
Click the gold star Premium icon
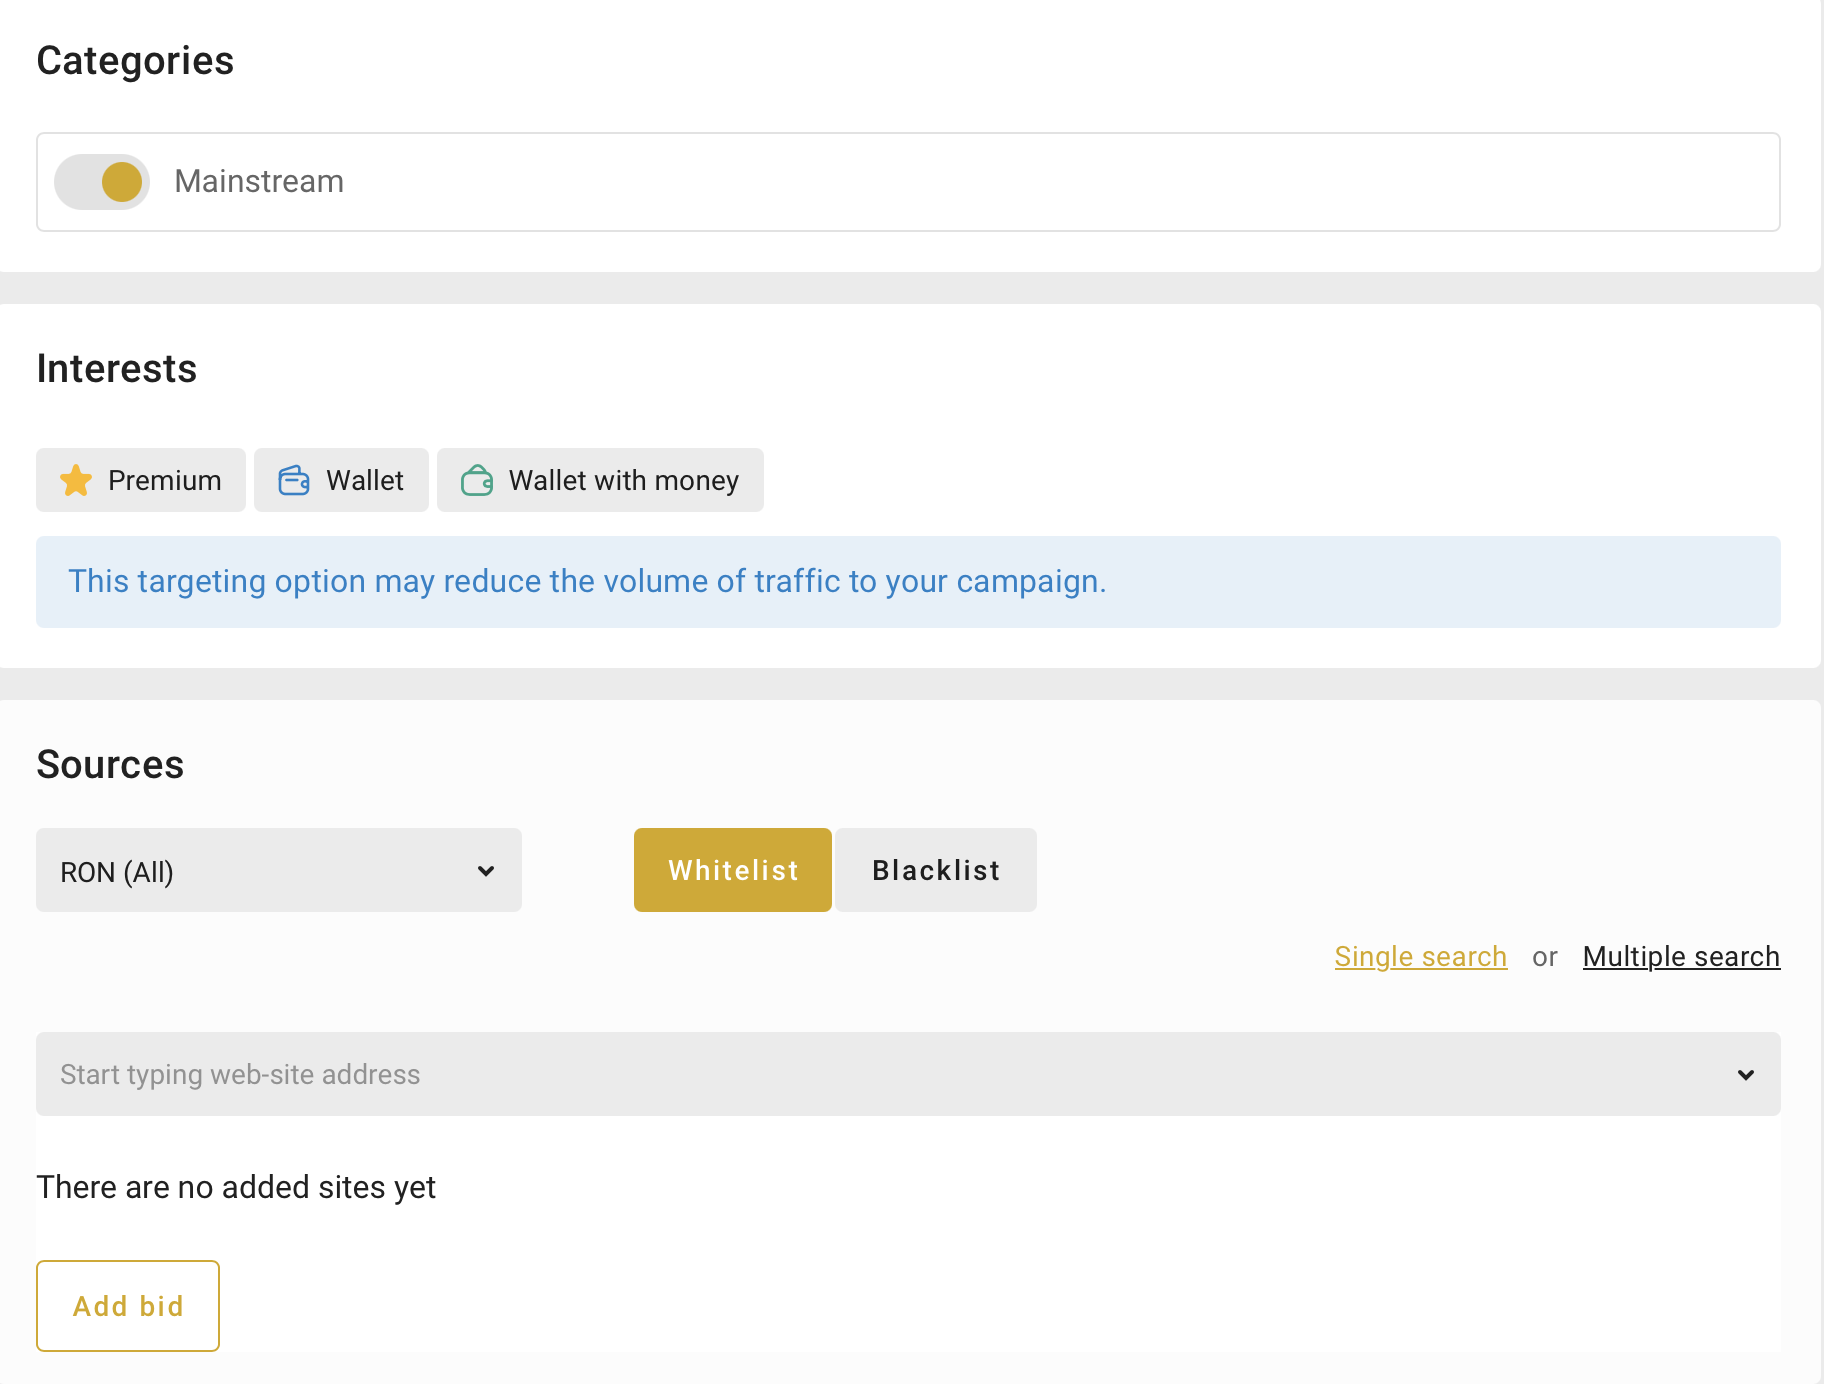click(76, 481)
